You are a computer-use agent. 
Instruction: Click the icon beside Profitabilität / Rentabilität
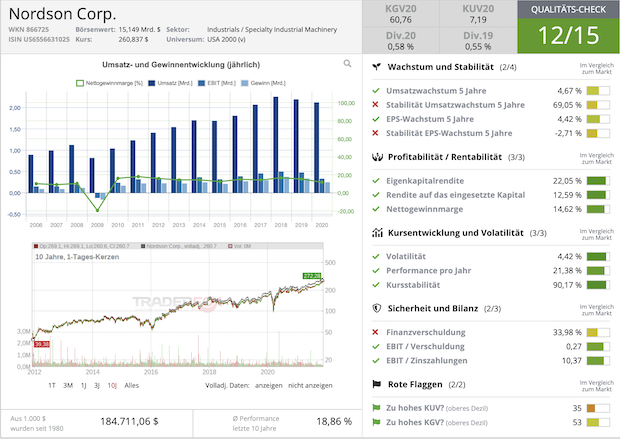pyautogui.click(x=377, y=157)
